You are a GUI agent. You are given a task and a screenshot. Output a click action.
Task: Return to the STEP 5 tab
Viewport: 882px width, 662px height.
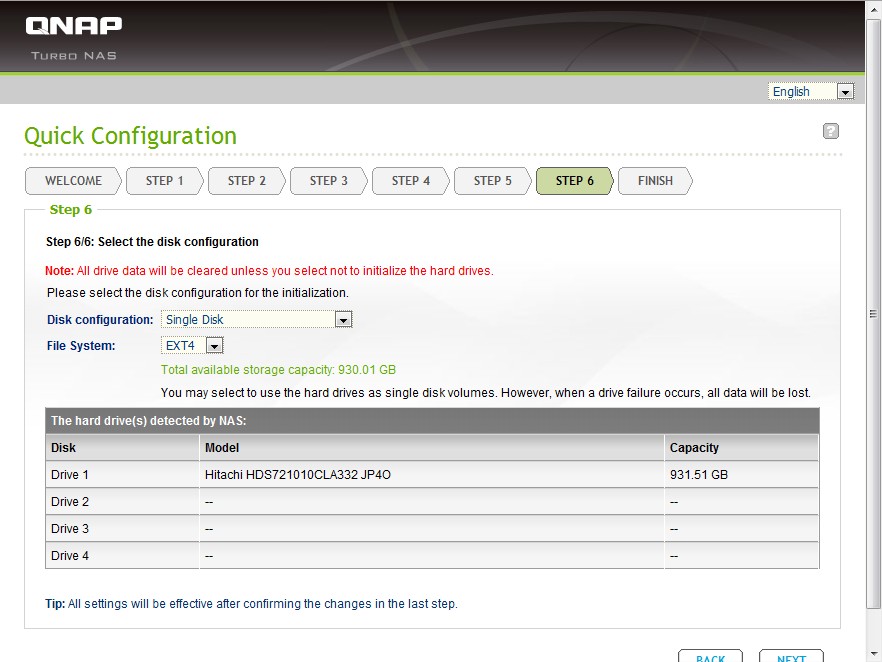[x=493, y=181]
